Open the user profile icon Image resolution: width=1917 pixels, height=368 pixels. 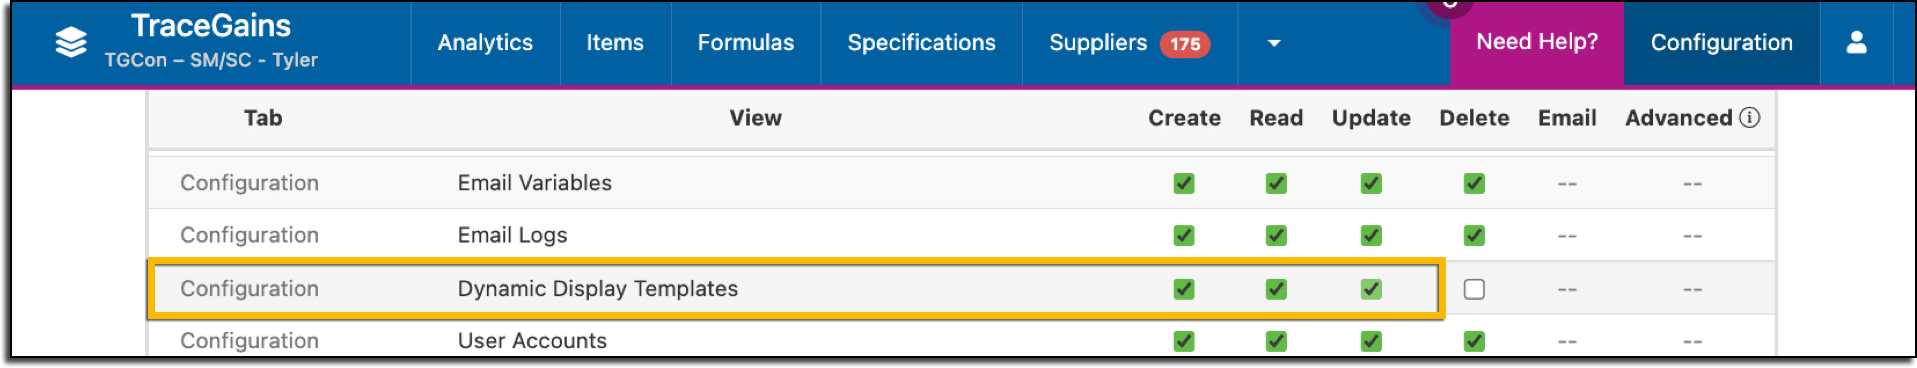pos(1856,42)
